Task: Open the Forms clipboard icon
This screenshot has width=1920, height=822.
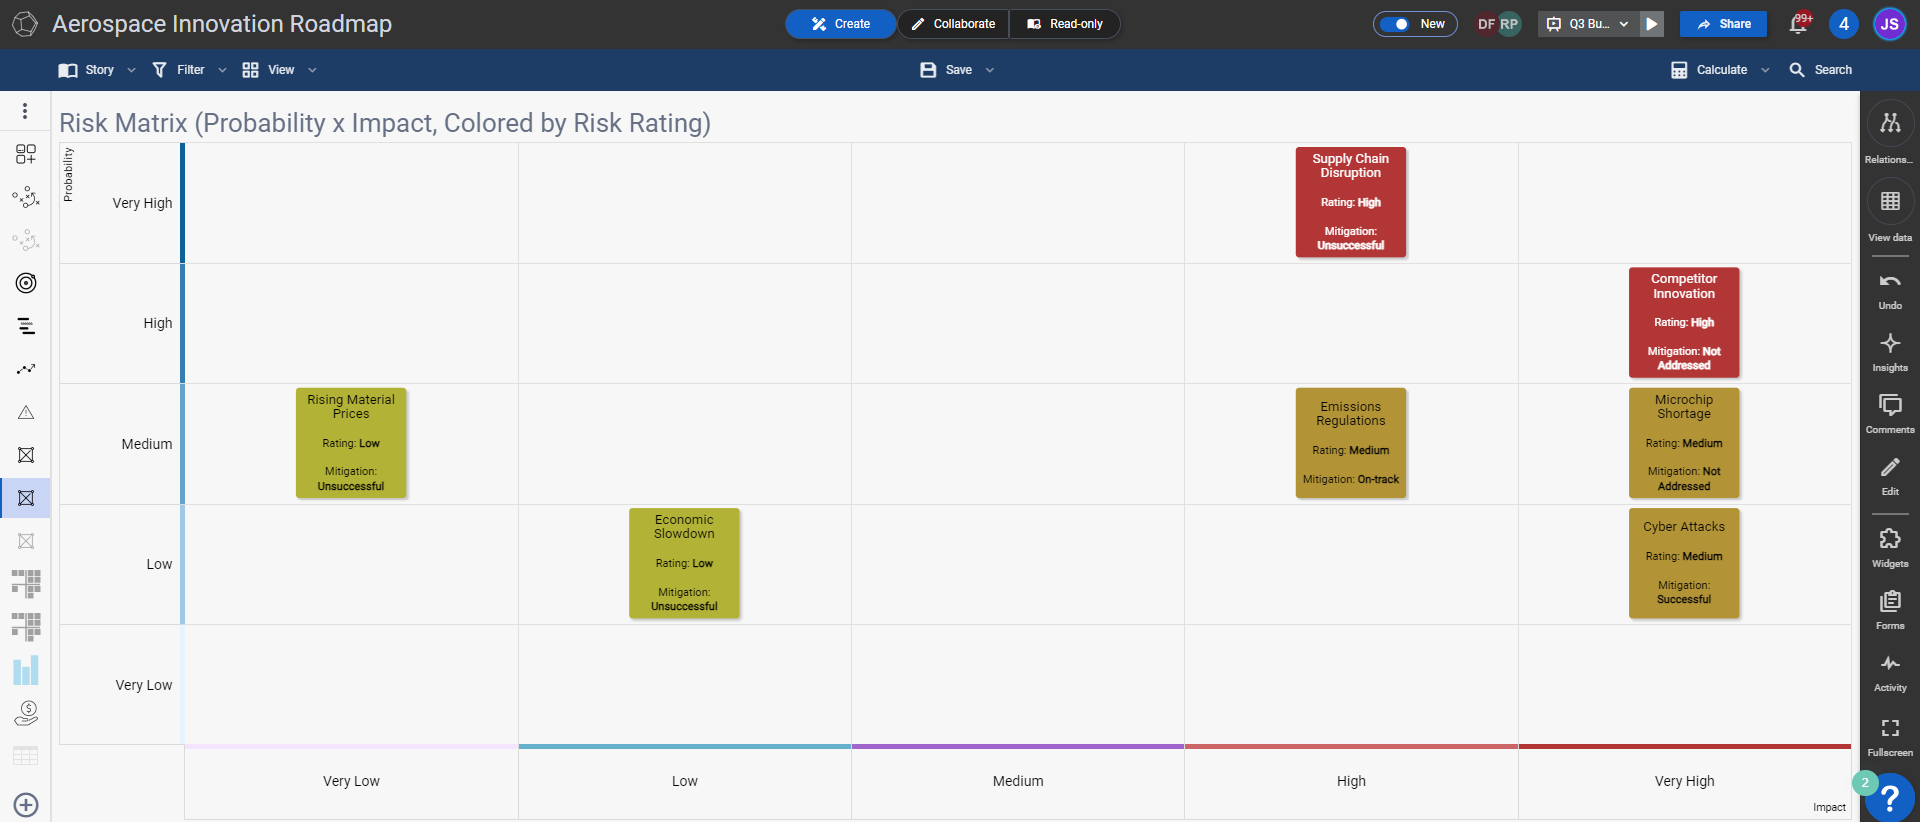Action: click(1890, 601)
